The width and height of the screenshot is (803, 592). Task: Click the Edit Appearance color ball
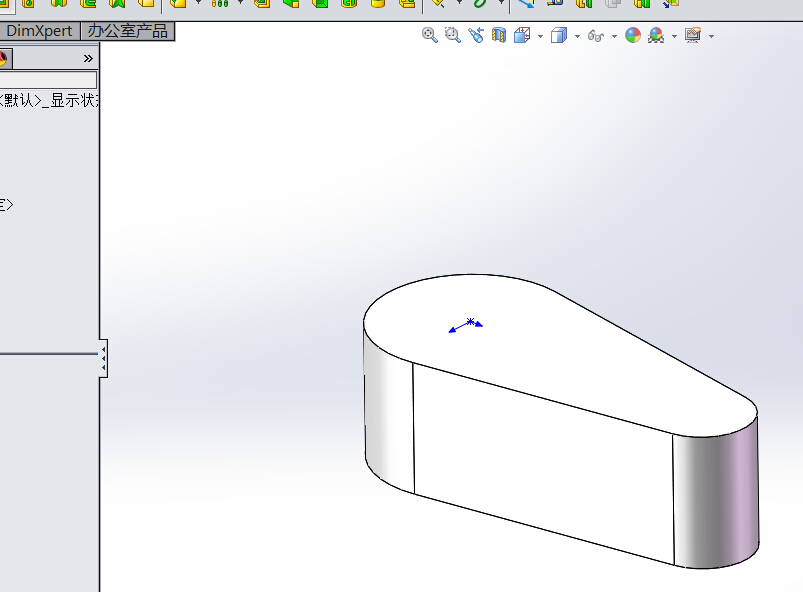[633, 35]
